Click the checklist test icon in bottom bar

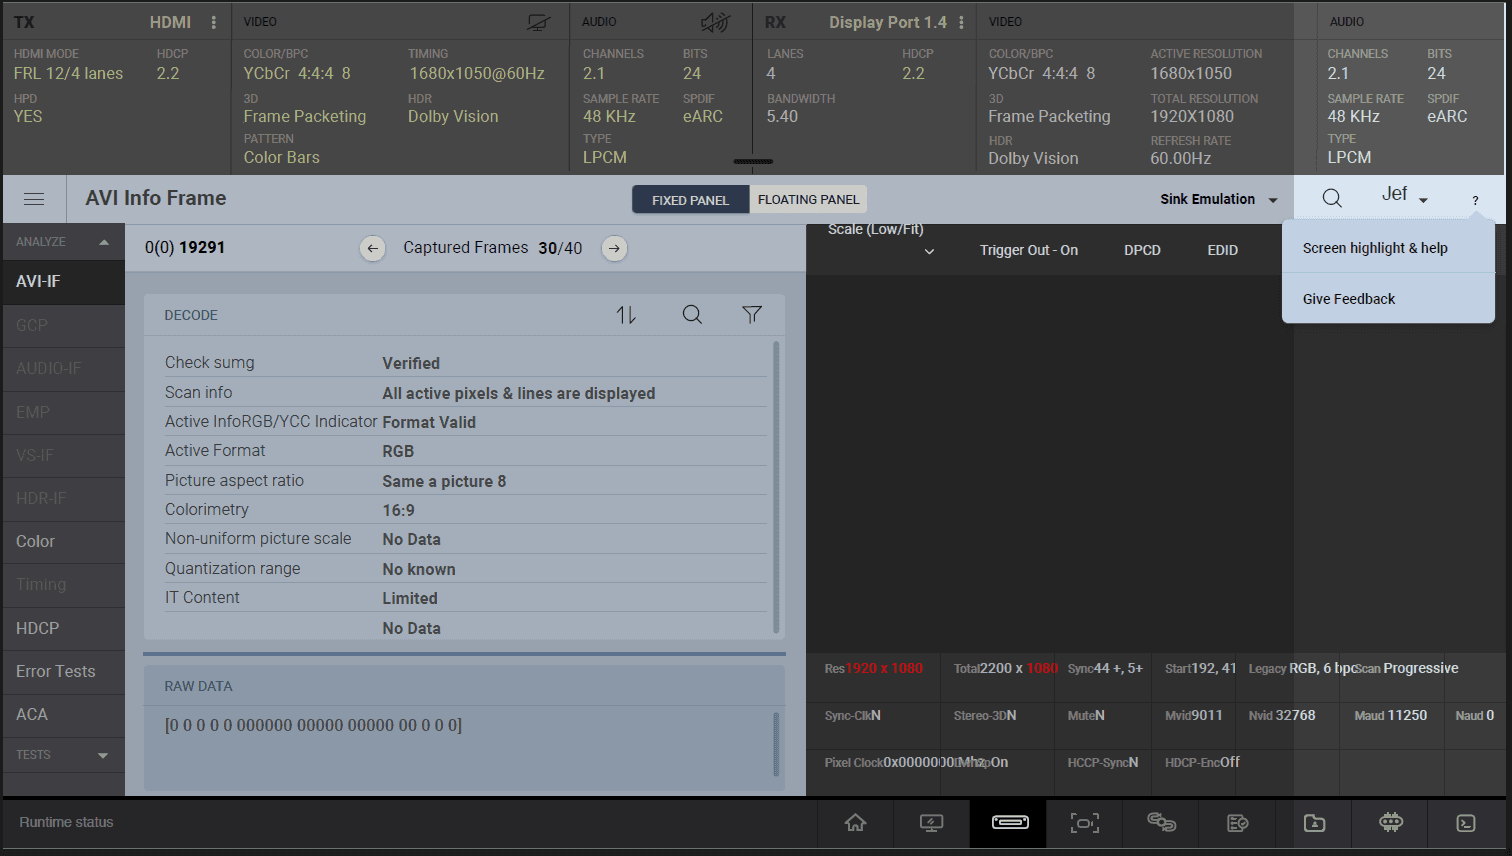[1238, 823]
